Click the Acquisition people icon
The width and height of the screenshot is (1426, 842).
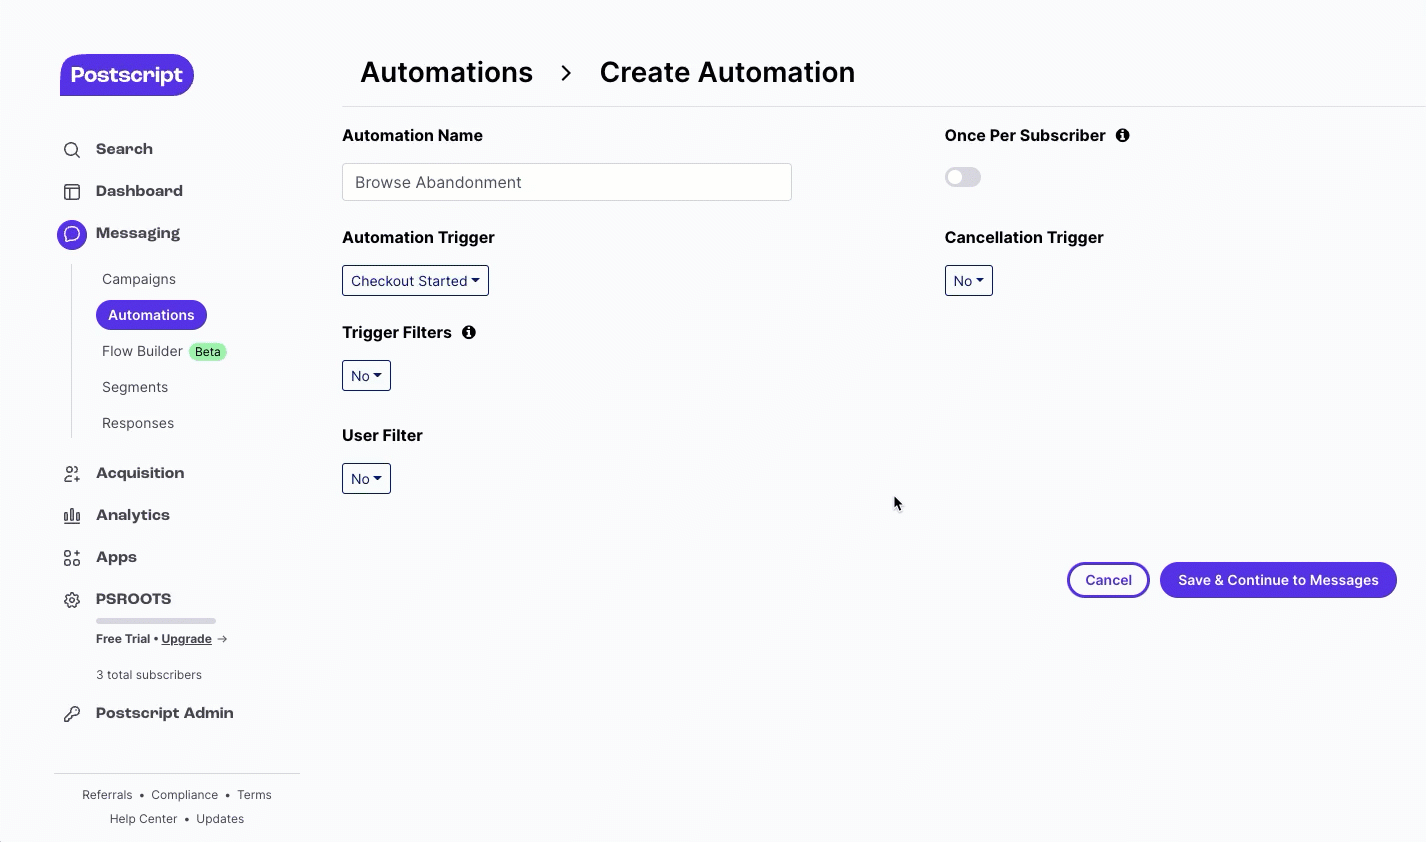pos(72,474)
